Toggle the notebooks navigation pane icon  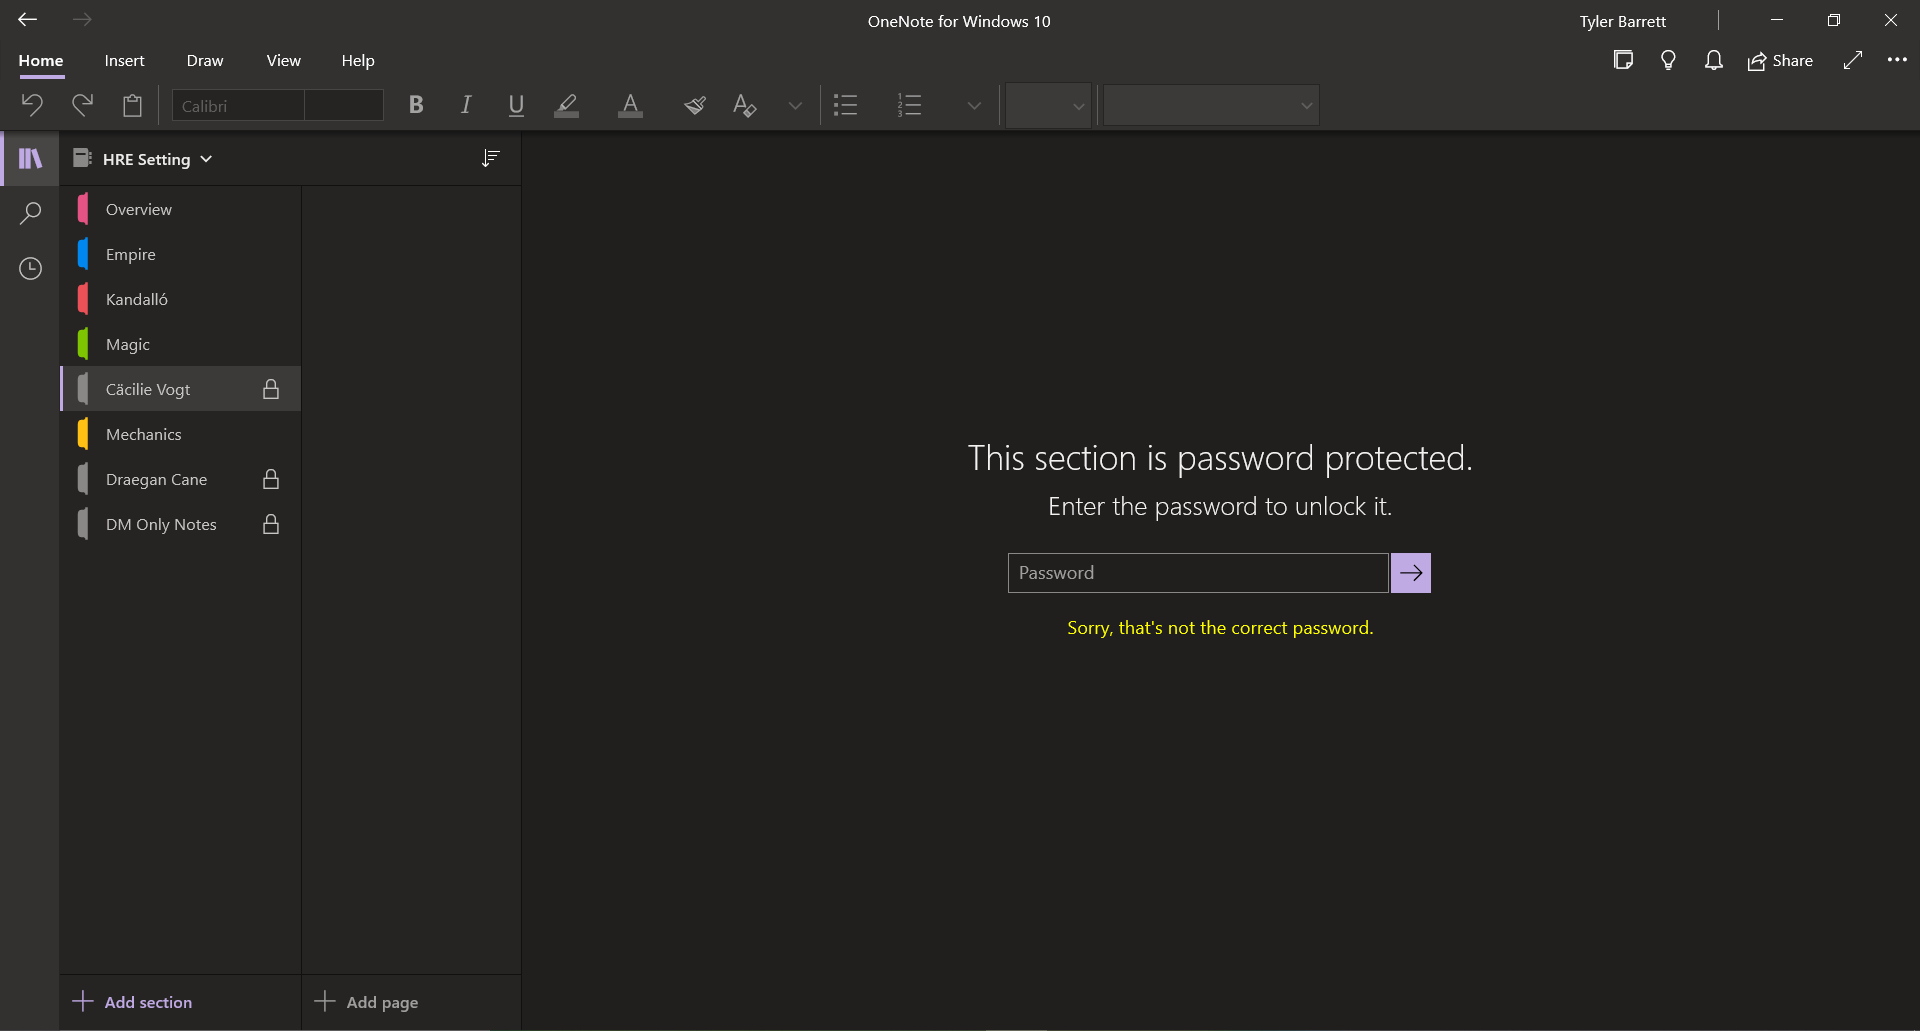point(31,158)
